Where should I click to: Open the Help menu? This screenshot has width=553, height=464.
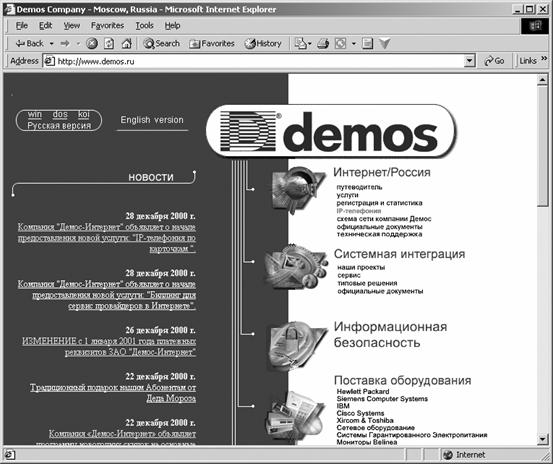(x=172, y=26)
